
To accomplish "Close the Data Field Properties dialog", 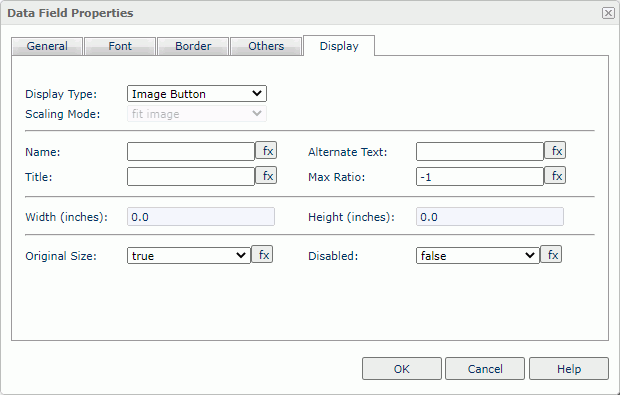I will [x=608, y=13].
